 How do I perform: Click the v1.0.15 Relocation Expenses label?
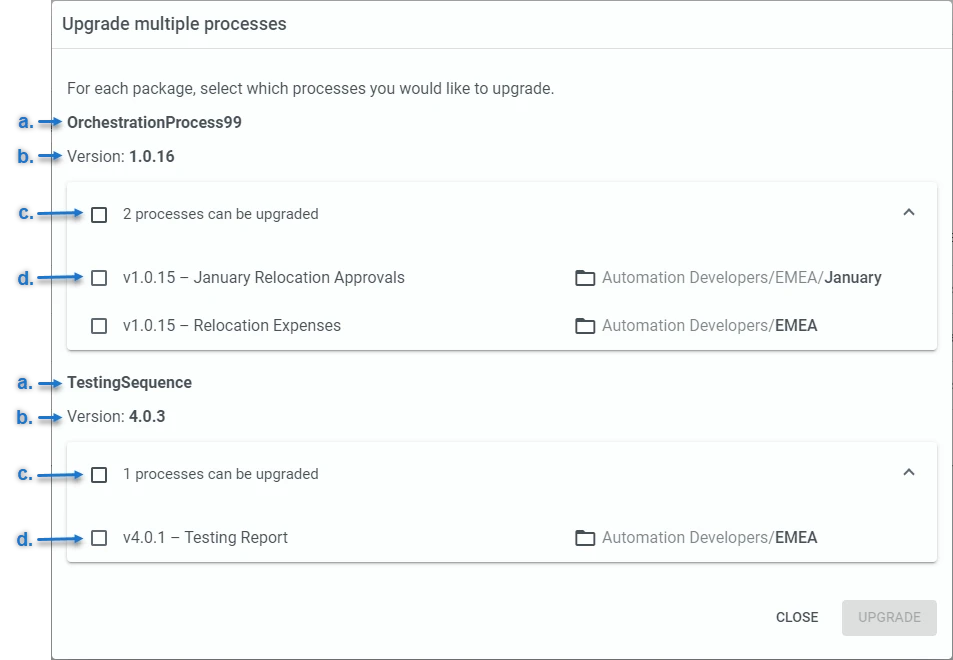click(x=232, y=326)
